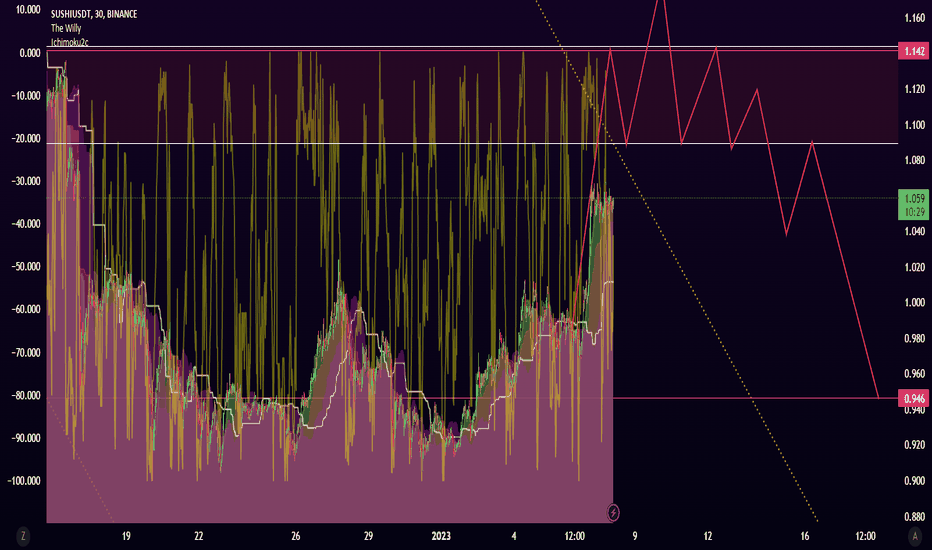Screen dimensions: 932x550
Task: Click 1.020 on price scale
Action: click(x=914, y=267)
